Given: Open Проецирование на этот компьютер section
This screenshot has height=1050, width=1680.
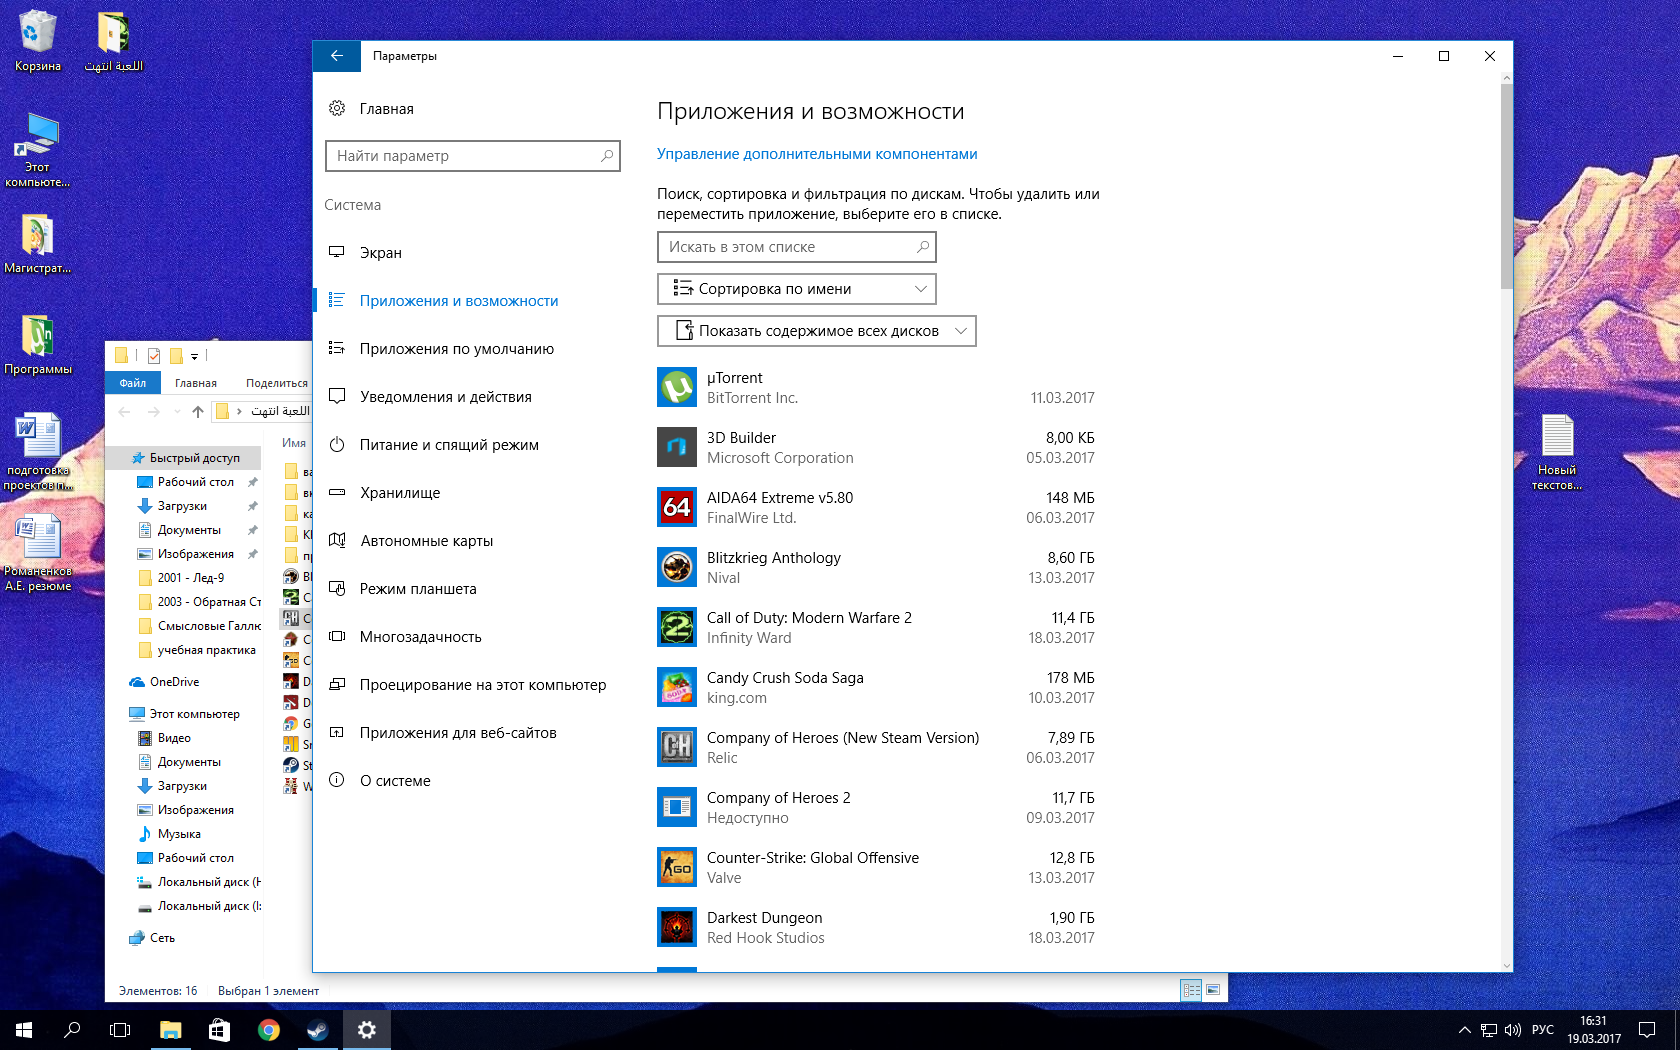Looking at the screenshot, I should pos(467,685).
